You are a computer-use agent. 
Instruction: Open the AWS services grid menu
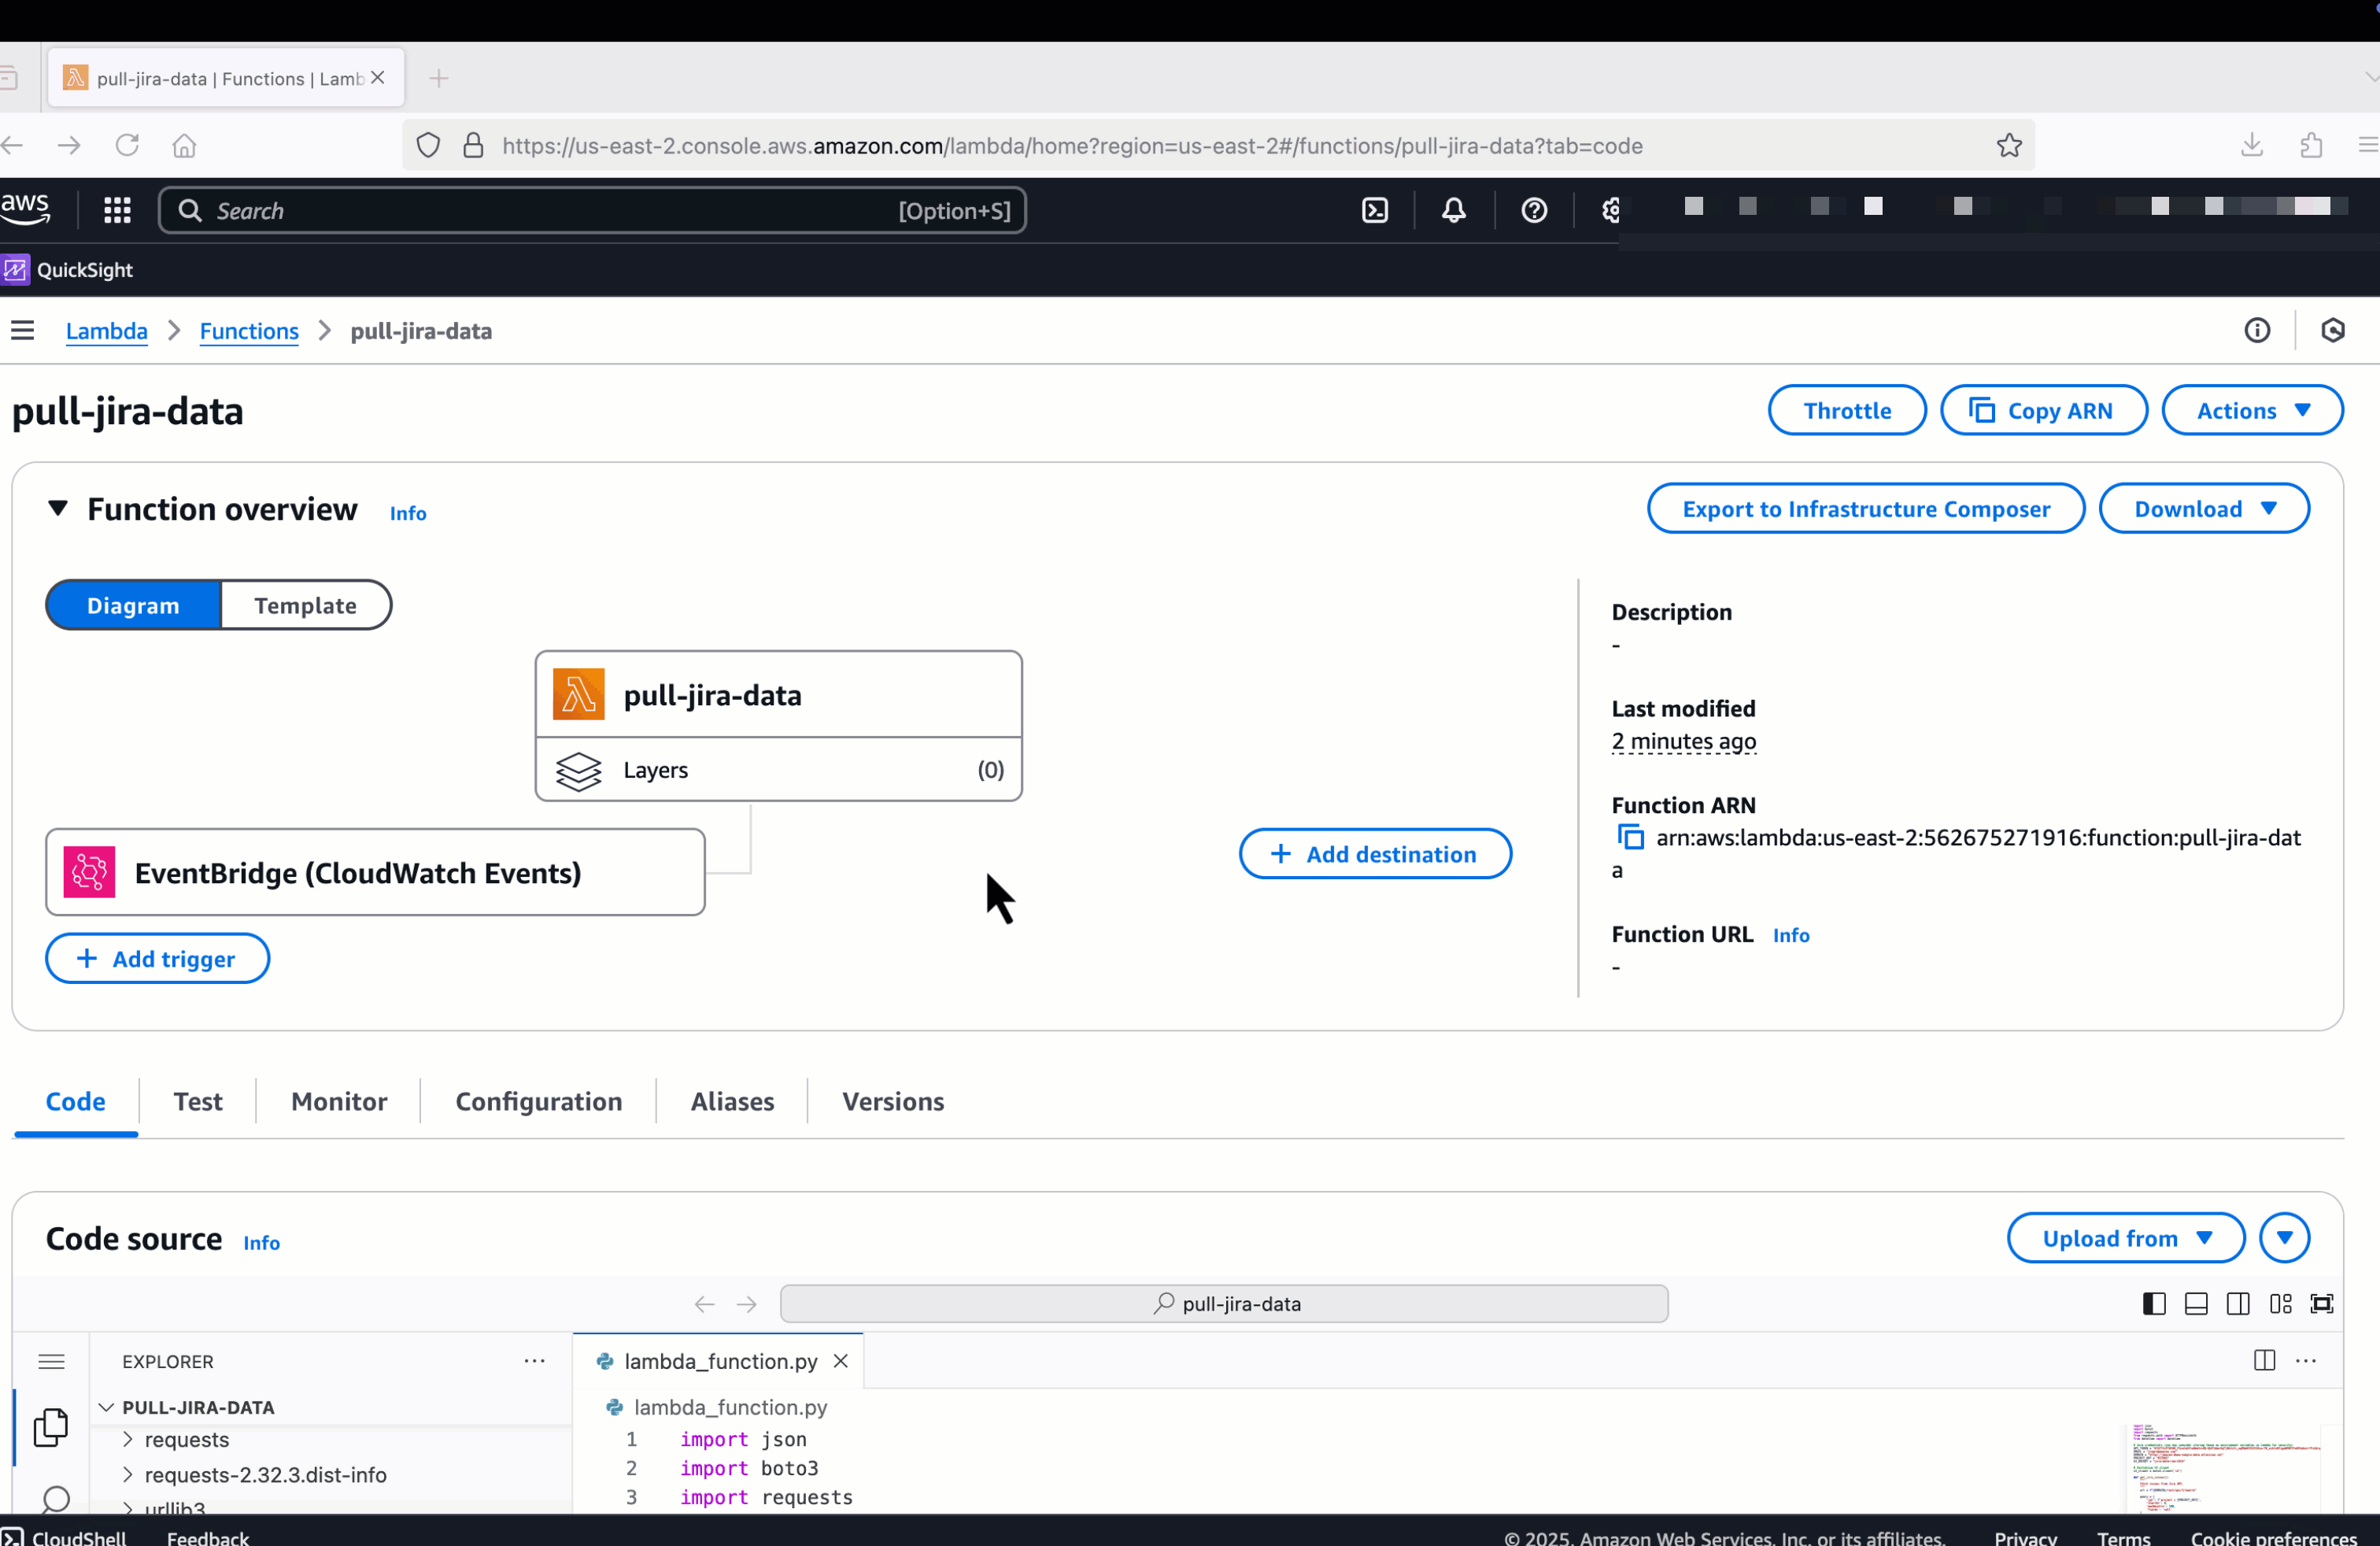pyautogui.click(x=117, y=210)
